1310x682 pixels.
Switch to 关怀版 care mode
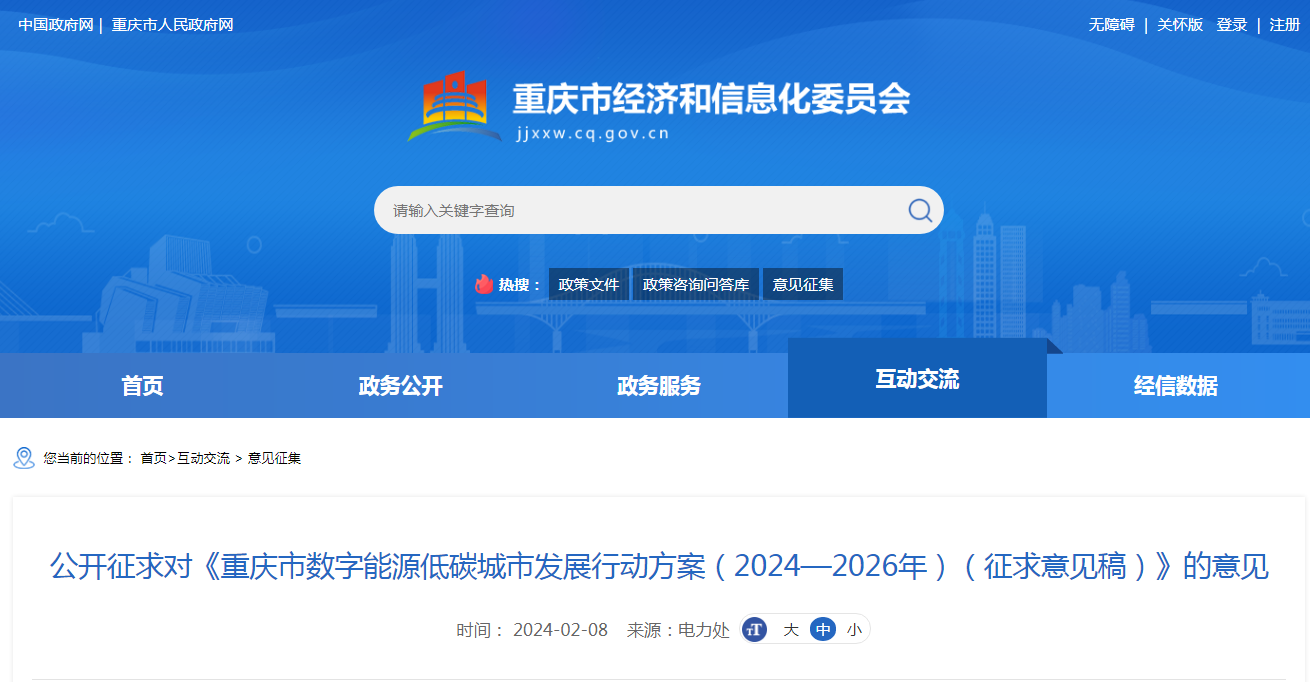coord(1180,25)
